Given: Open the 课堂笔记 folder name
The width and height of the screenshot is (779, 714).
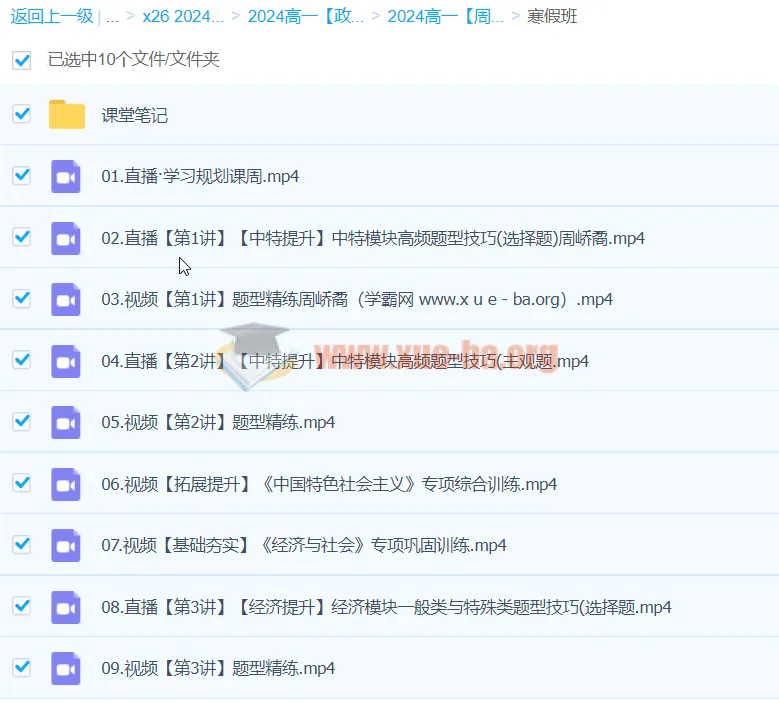Looking at the screenshot, I should [135, 115].
